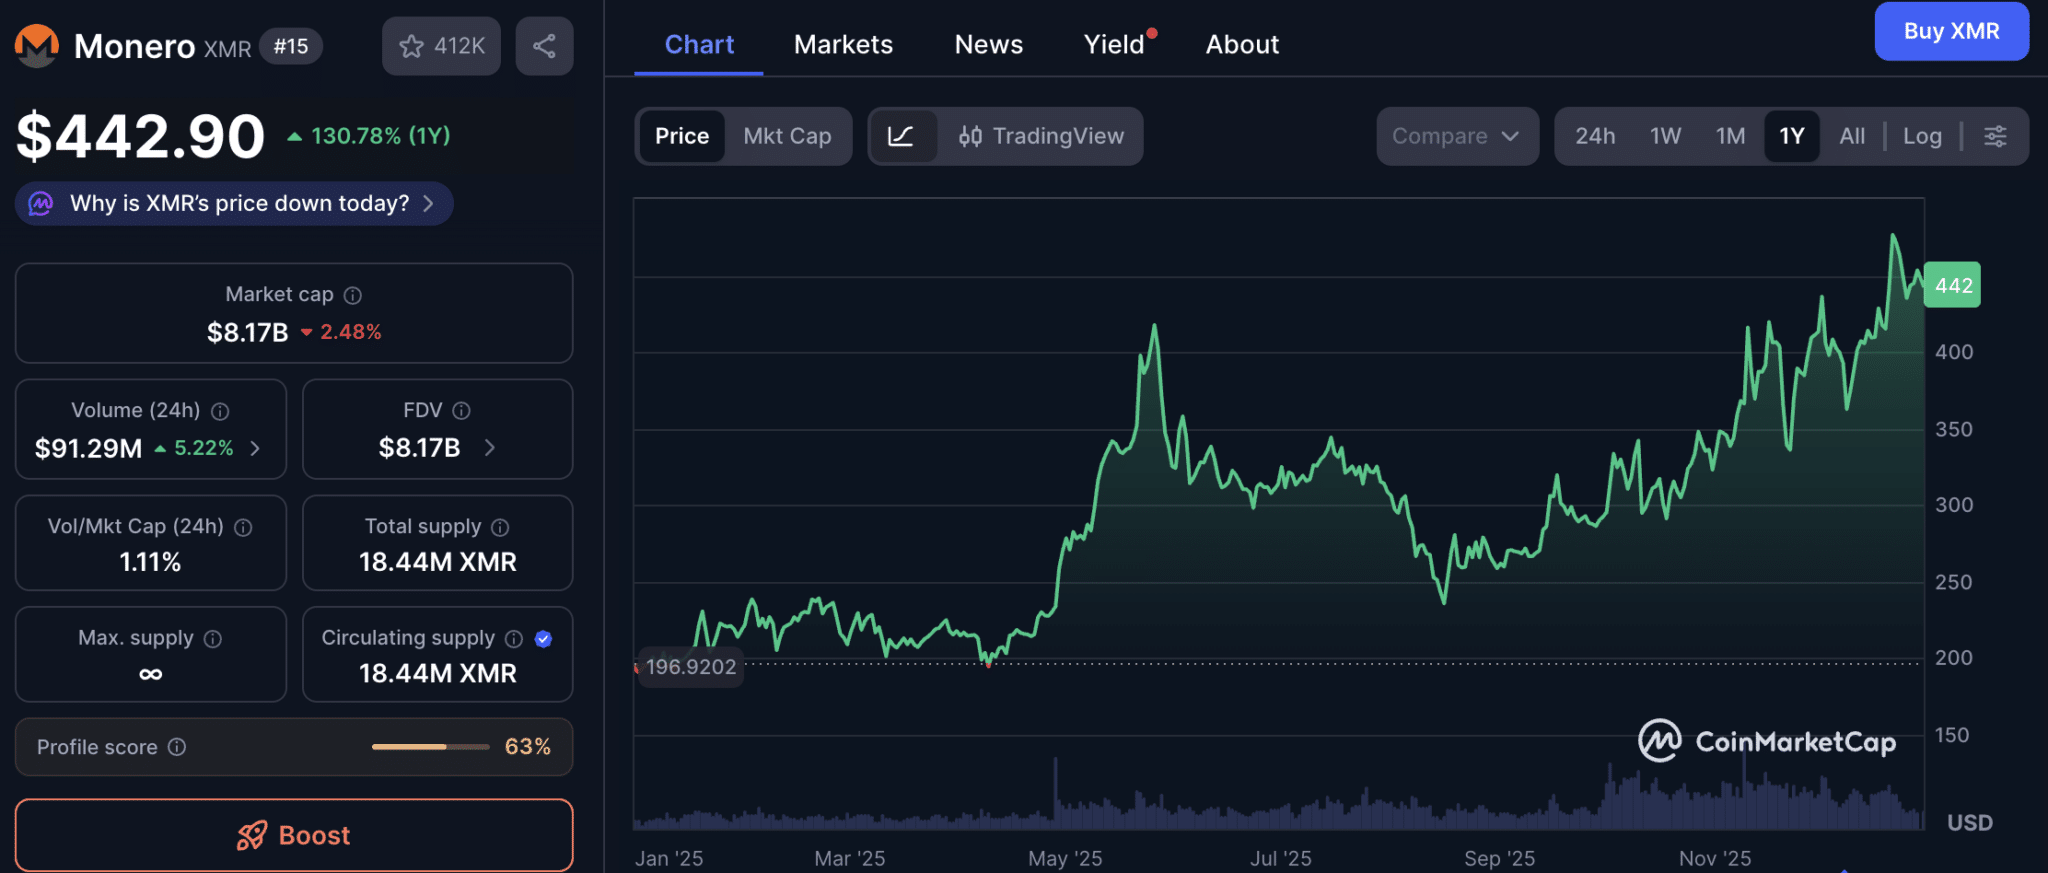Click the Buy XMR button
The width and height of the screenshot is (2048, 873).
1951,31
